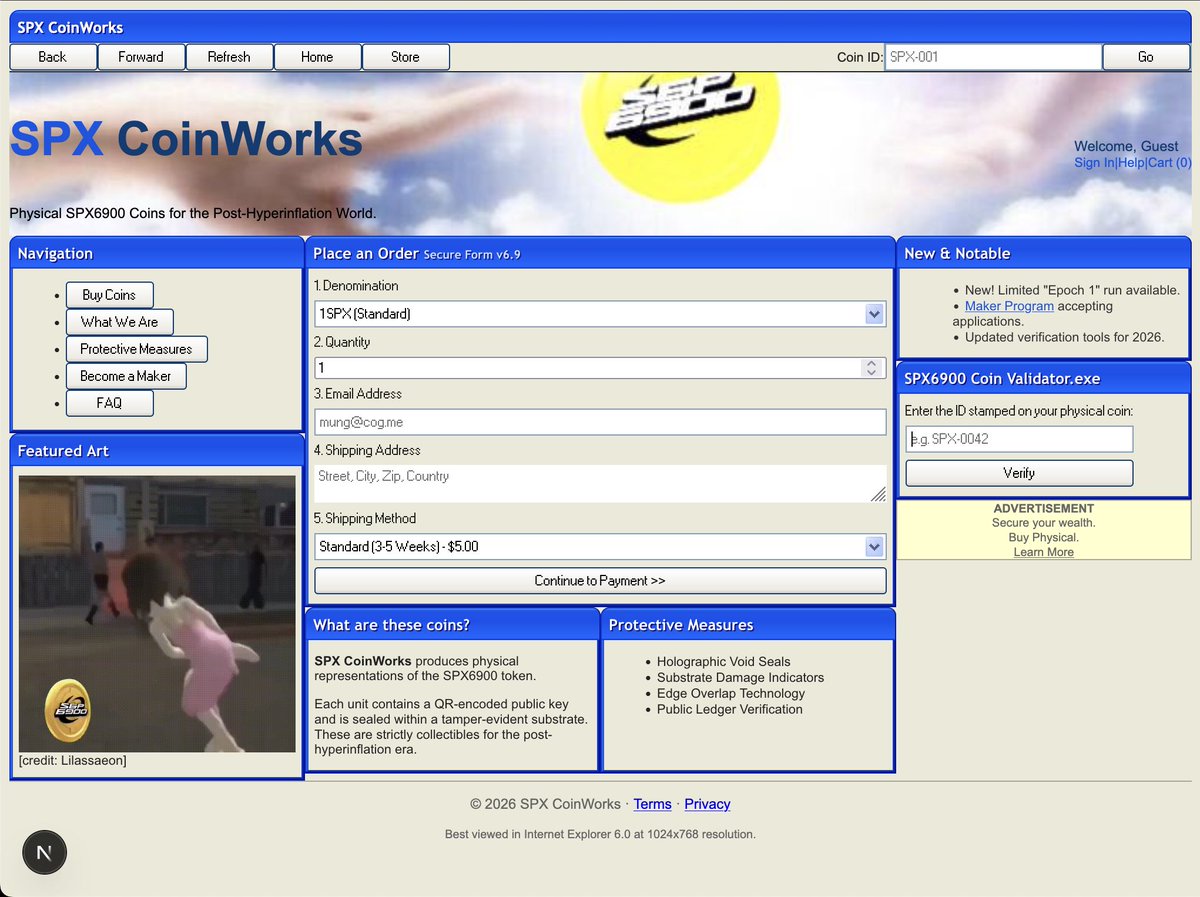Viewport: 1200px width, 897px height.
Task: Click the Shipping Address text area
Action: click(x=600, y=483)
